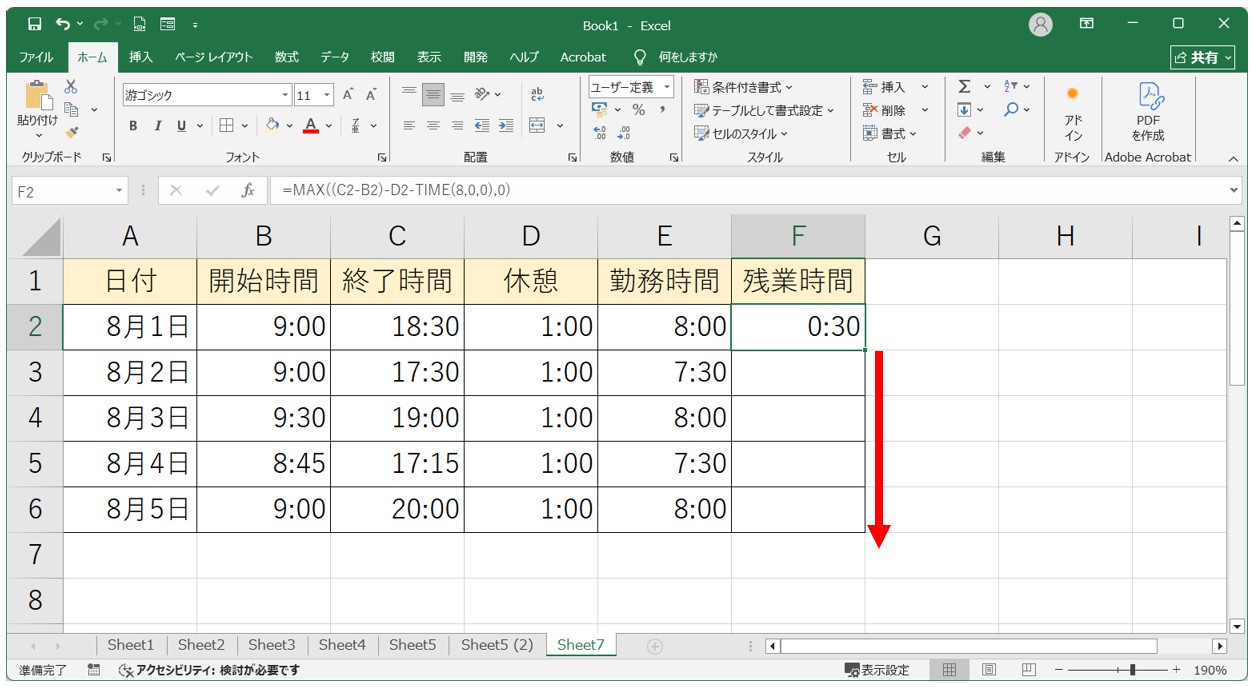Viewport: 1254px width, 687px height.
Task: Open Format as Table dropdown
Action: point(765,110)
